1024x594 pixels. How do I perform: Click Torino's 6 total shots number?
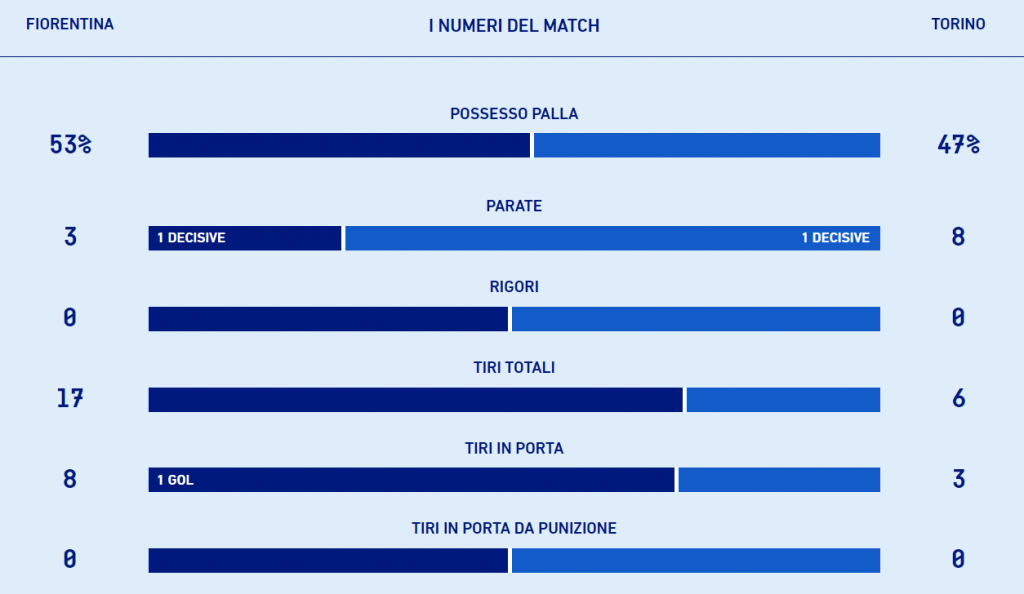pos(958,399)
